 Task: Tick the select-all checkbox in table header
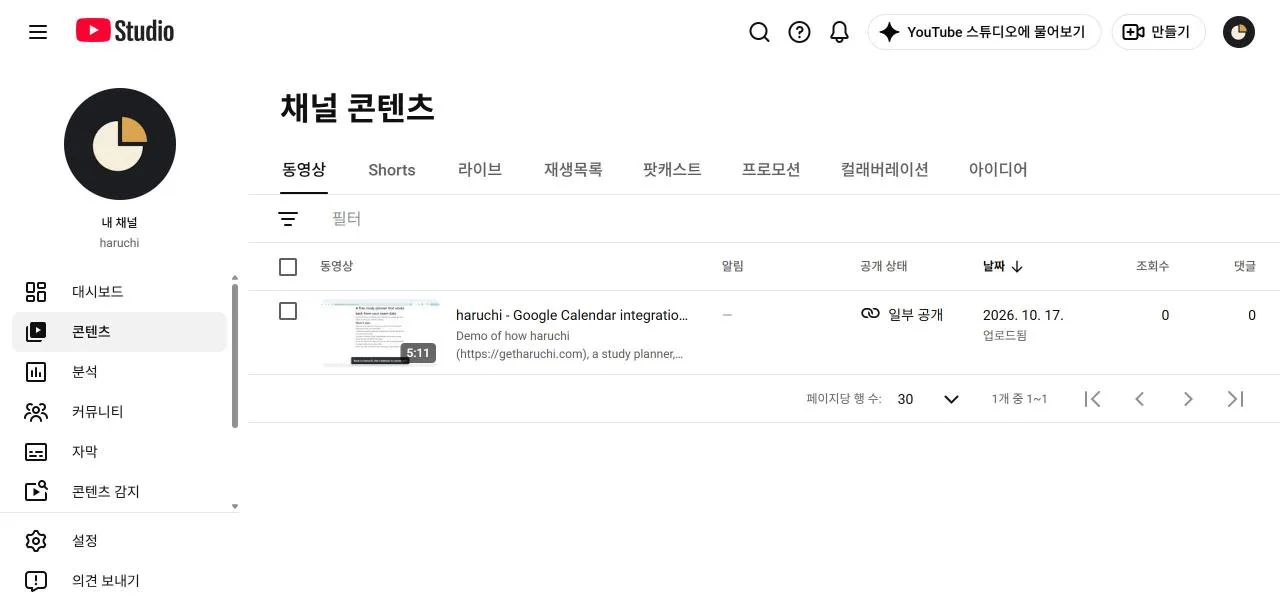(x=288, y=267)
